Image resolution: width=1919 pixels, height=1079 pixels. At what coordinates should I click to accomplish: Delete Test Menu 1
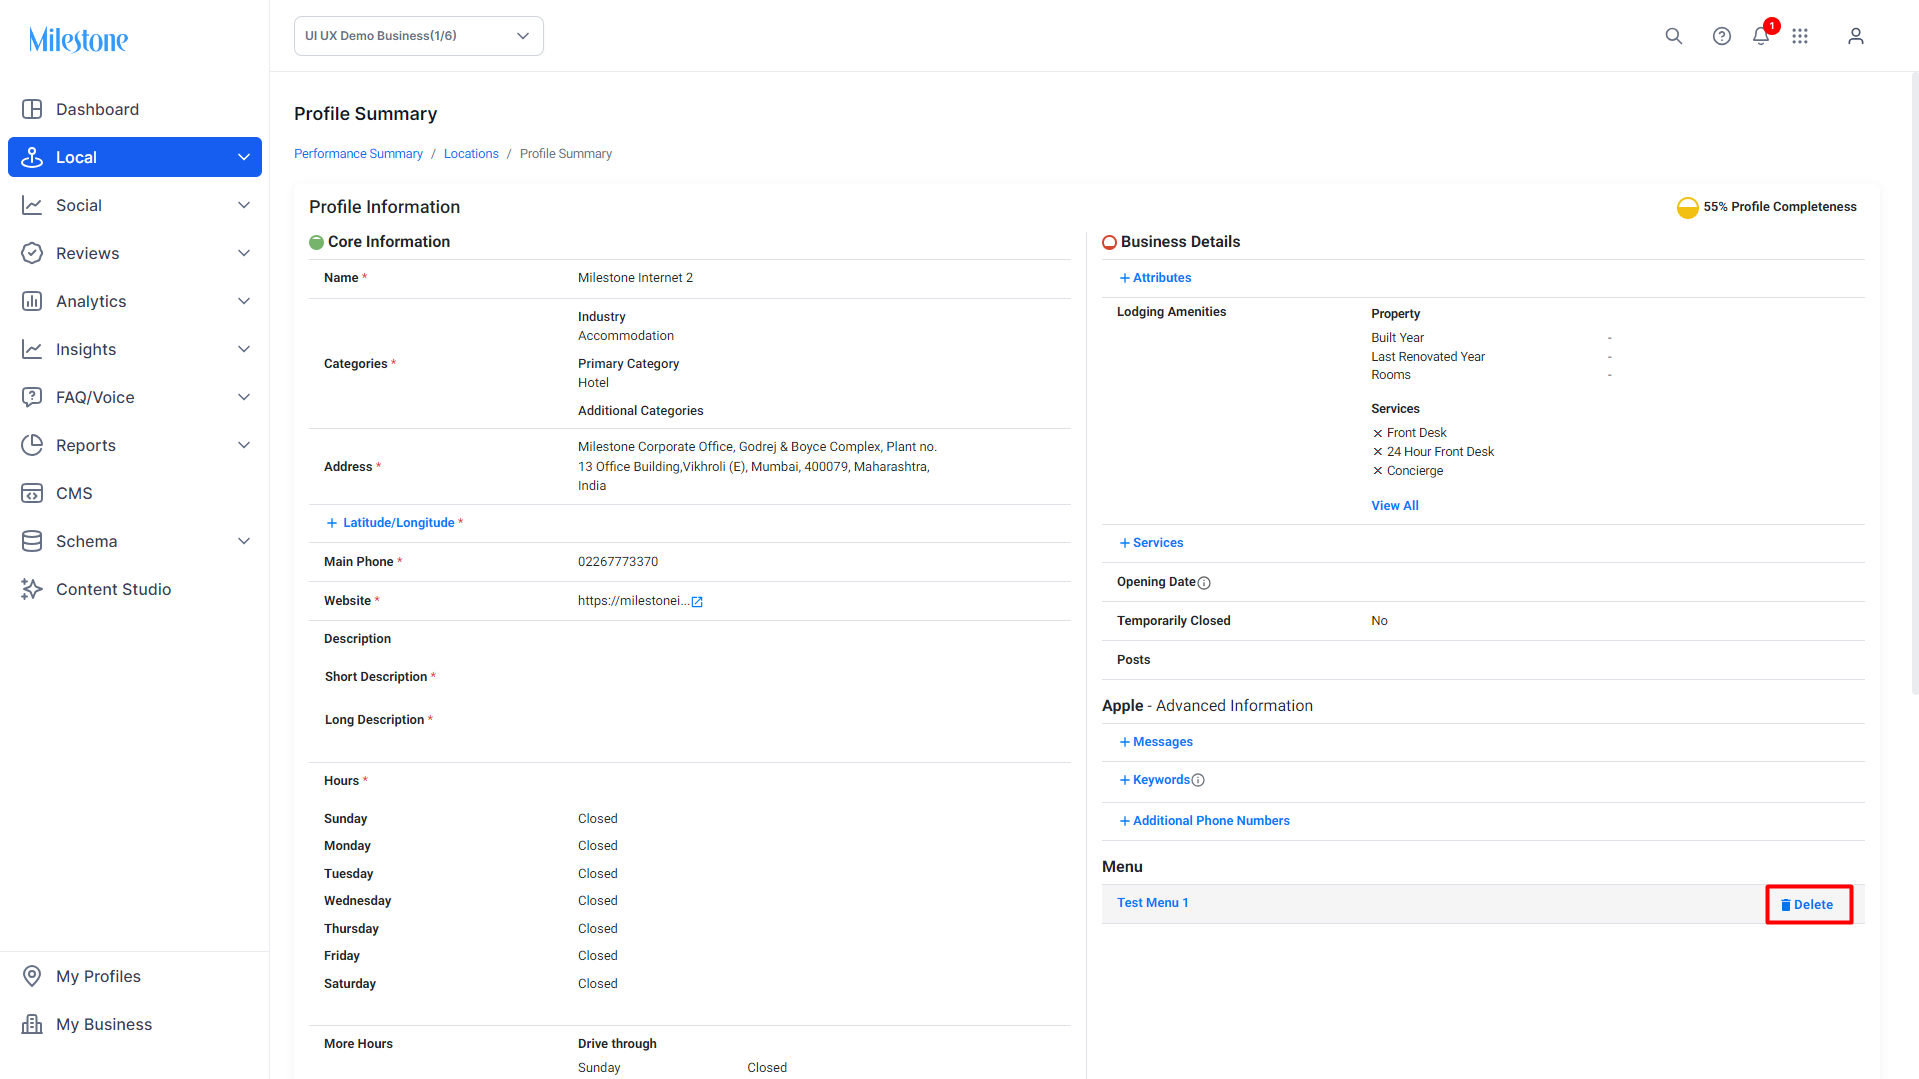point(1808,905)
